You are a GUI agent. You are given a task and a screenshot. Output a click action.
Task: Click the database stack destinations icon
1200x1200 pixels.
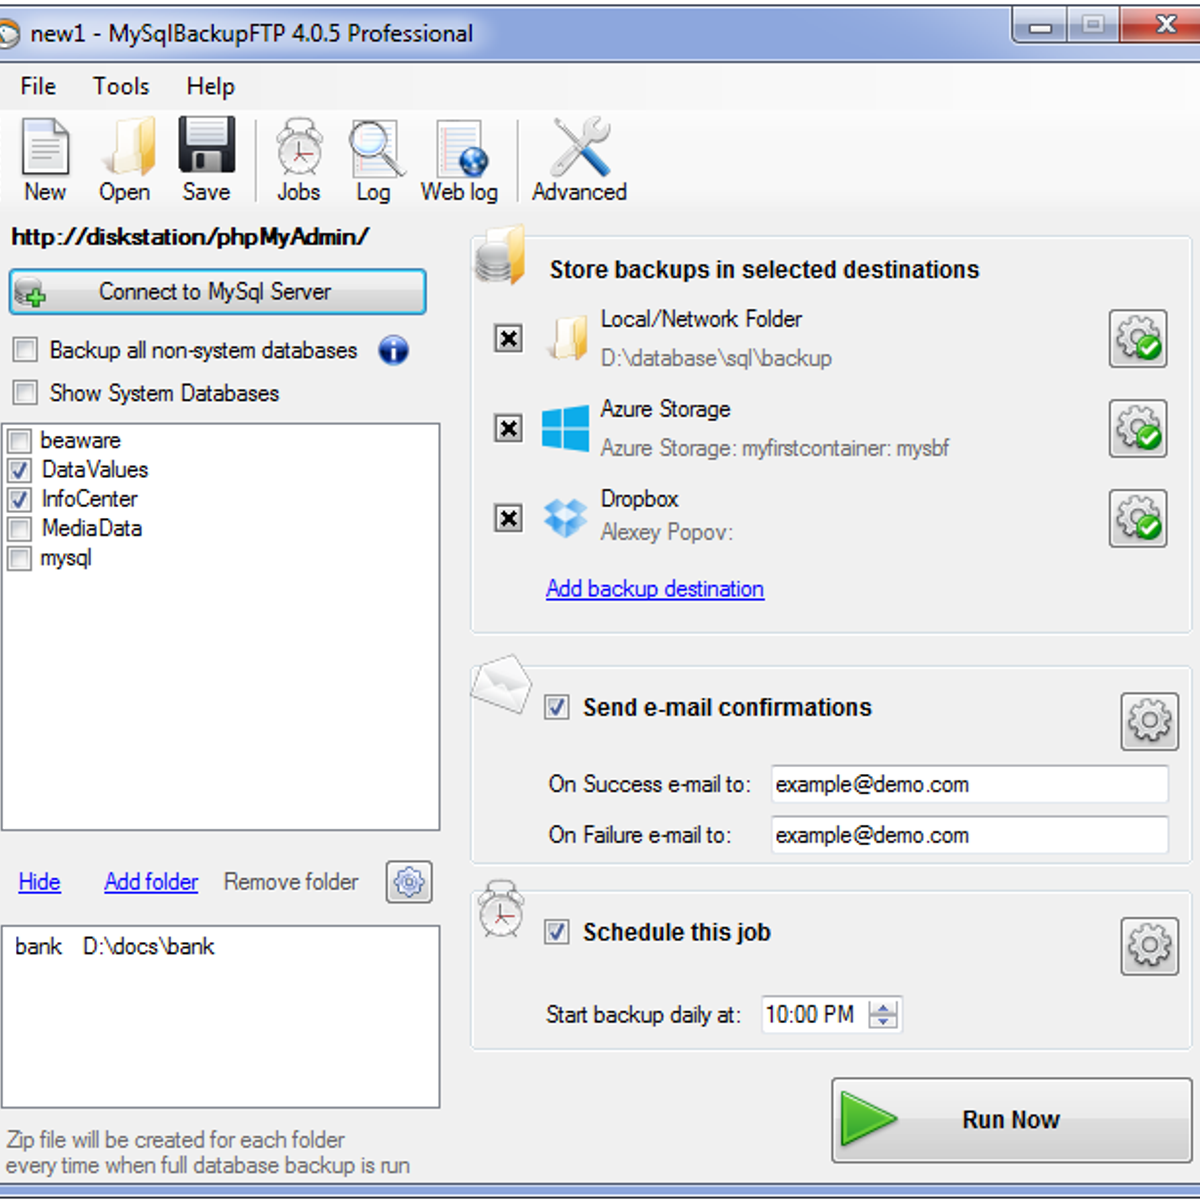[500, 257]
